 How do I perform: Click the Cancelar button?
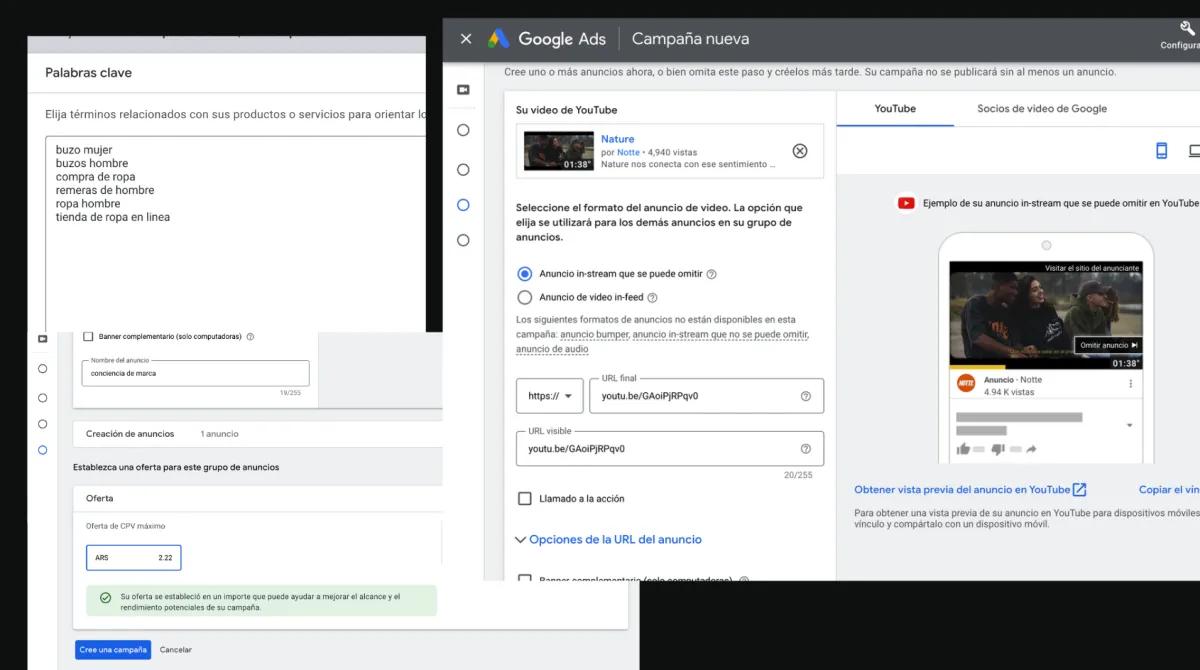pyautogui.click(x=176, y=650)
